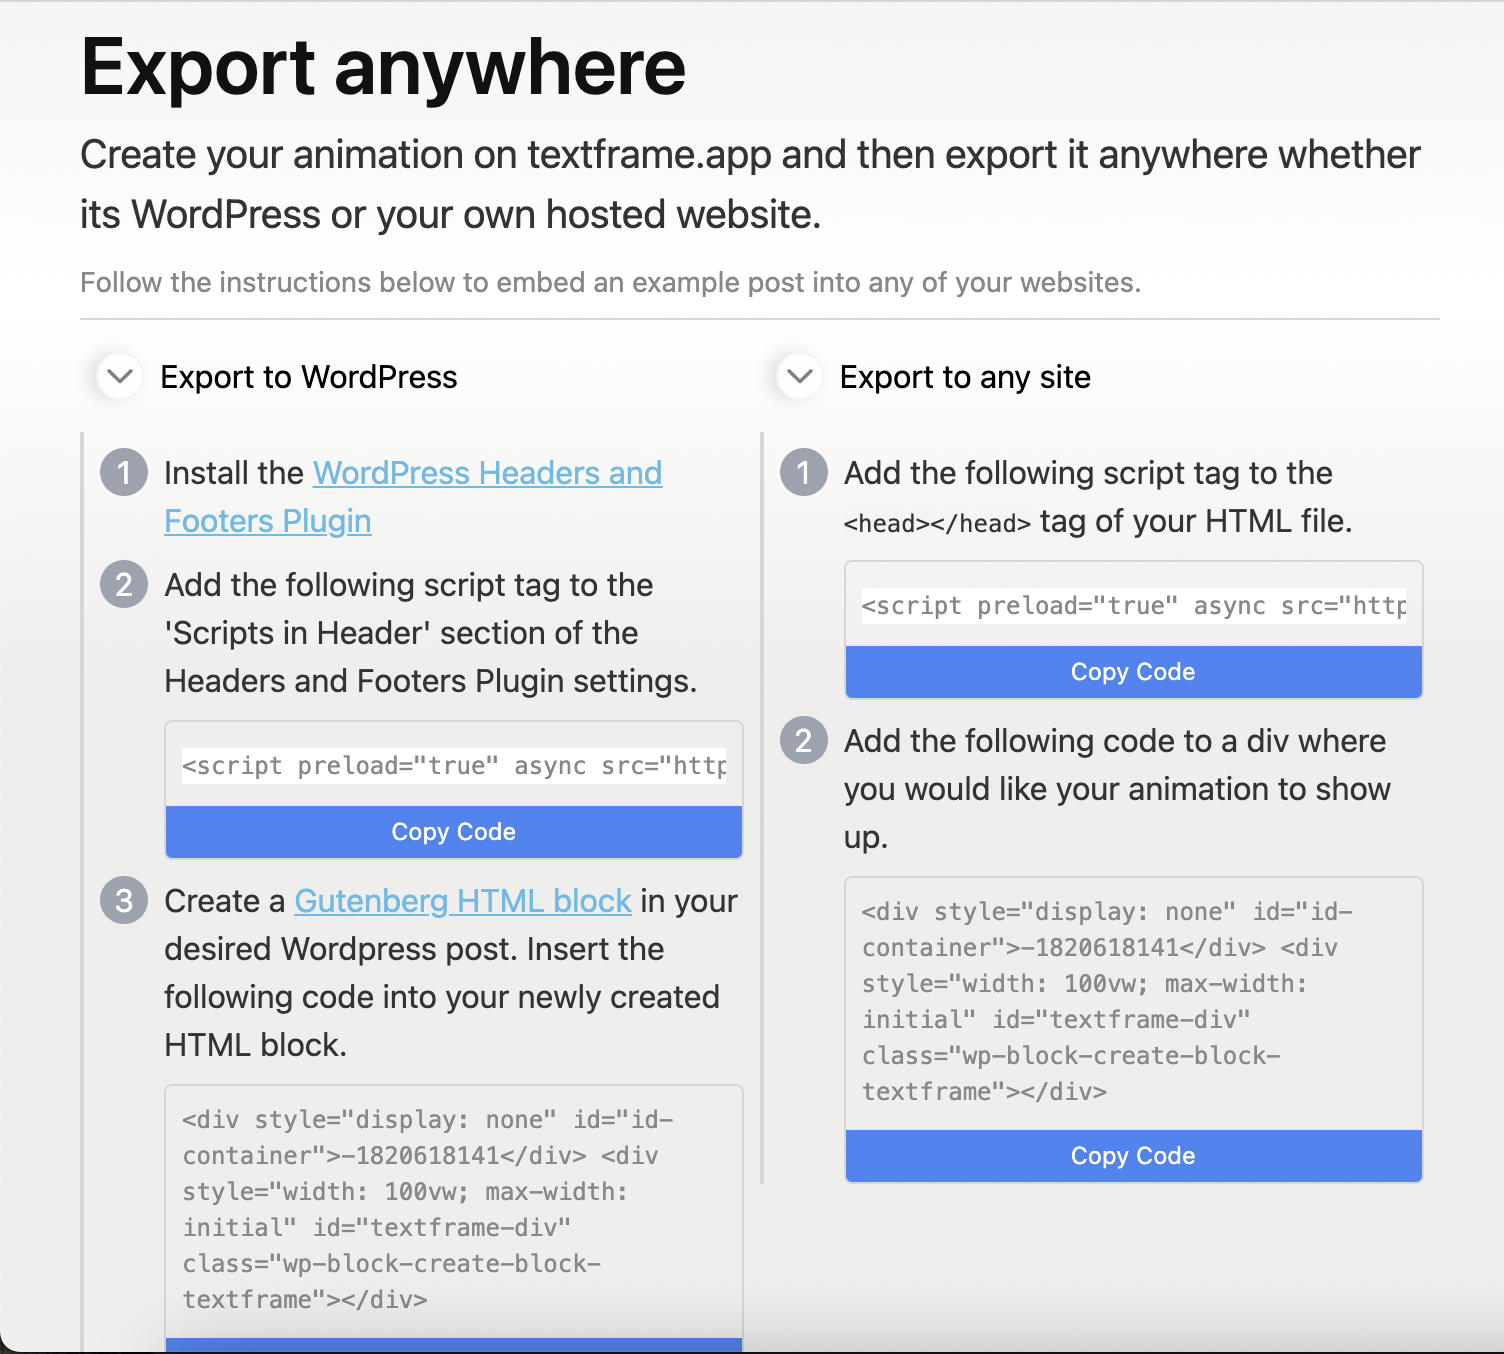This screenshot has height=1354, width=1504.
Task: Click the Export to WordPress heading
Action: tap(309, 377)
